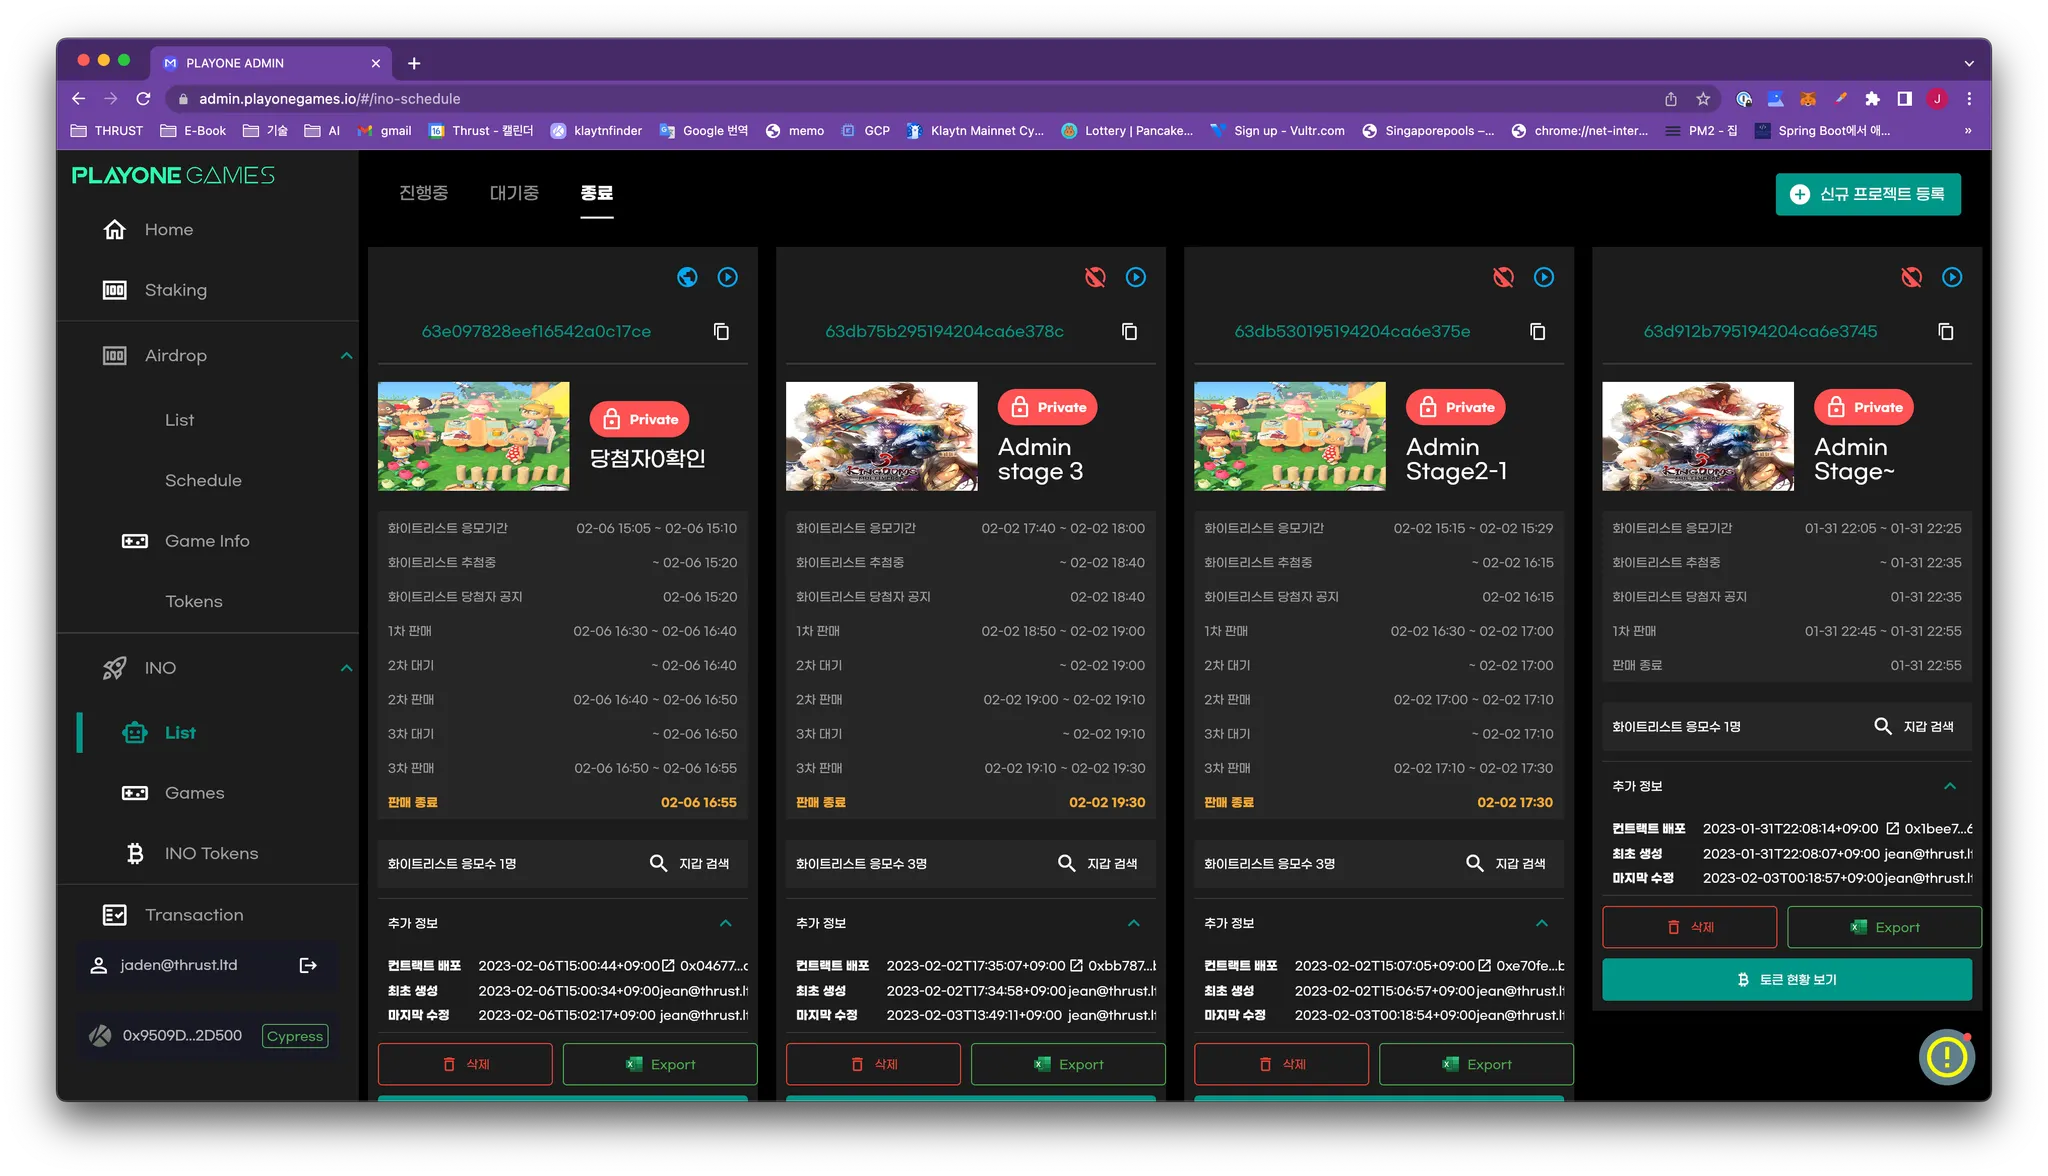Open Admin Stage2-1 project thumbnail image
The width and height of the screenshot is (2048, 1176).
(1289, 436)
